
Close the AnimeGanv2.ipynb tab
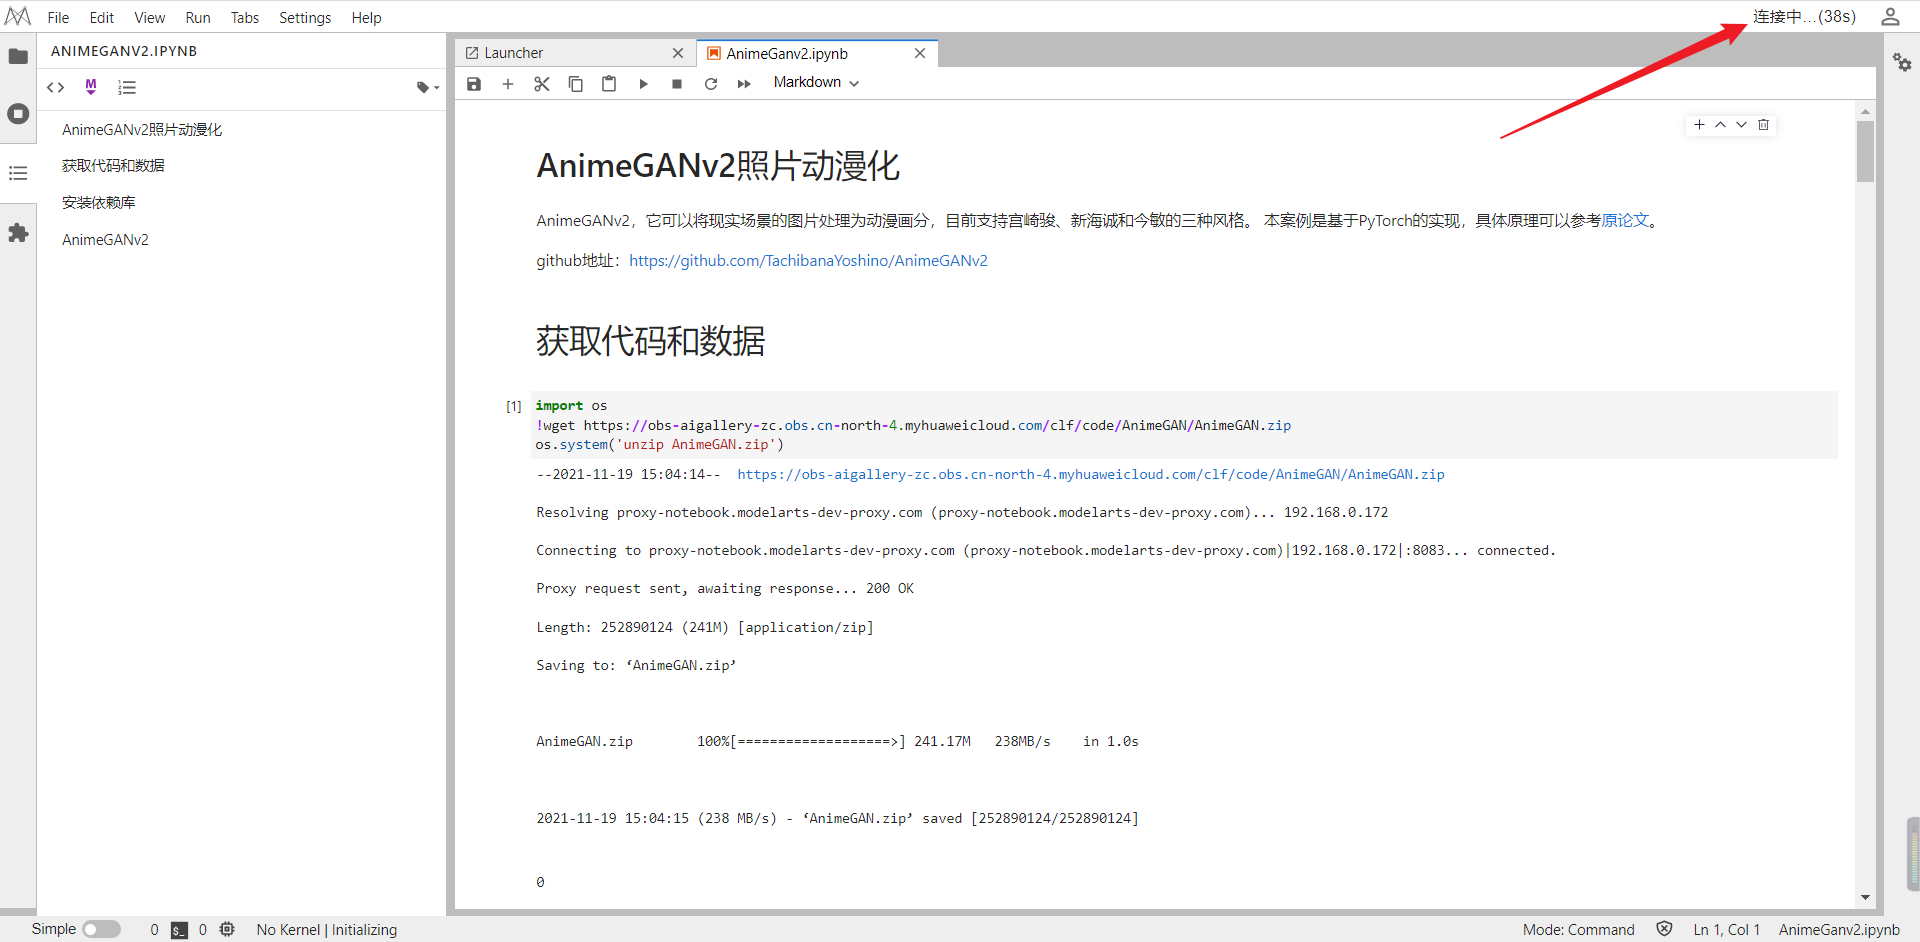pyautogui.click(x=920, y=53)
